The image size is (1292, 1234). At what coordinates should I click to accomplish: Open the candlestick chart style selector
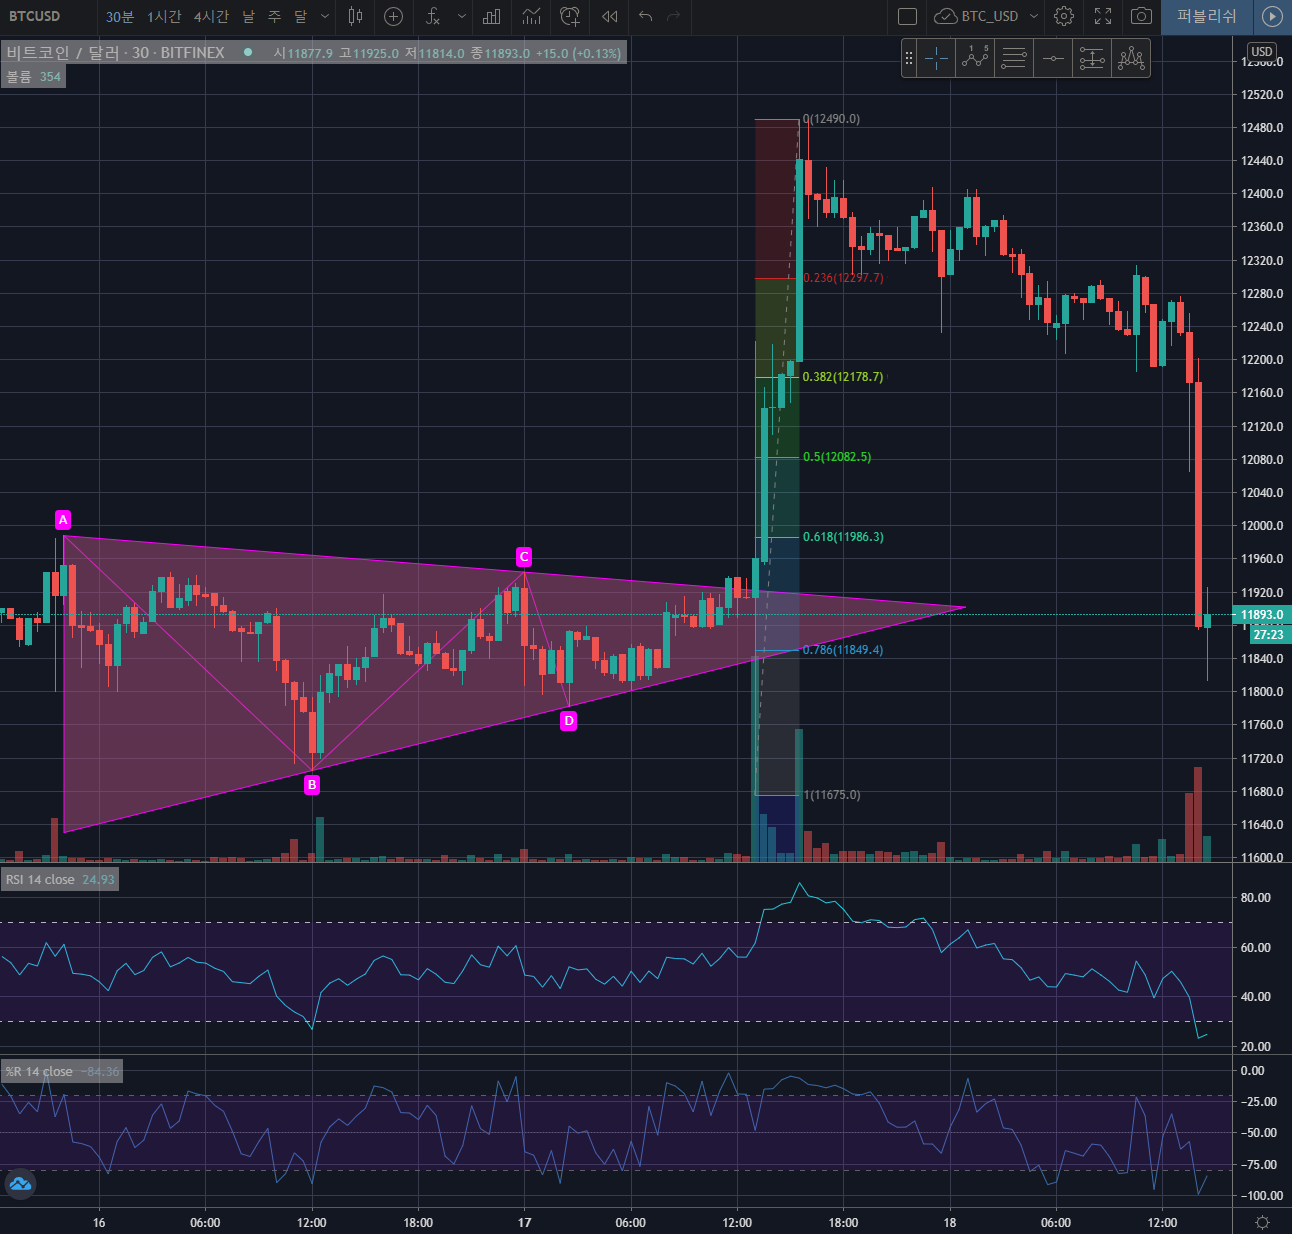point(355,16)
